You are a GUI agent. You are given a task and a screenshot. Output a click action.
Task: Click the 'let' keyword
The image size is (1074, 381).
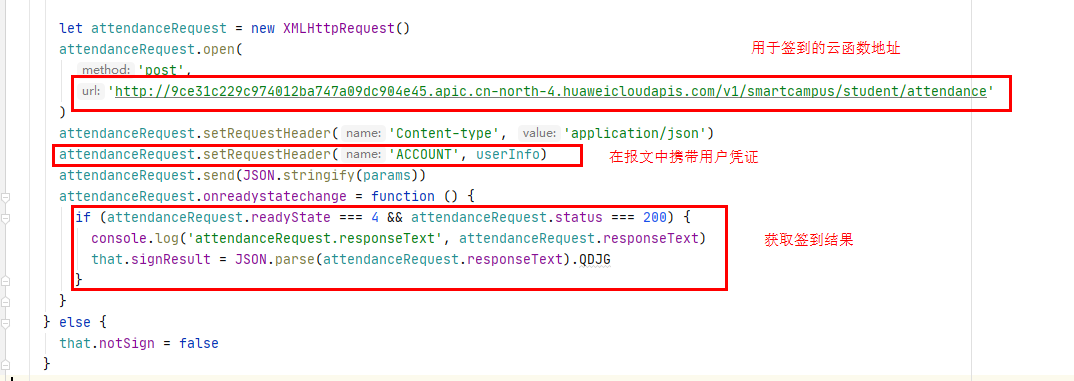(x=71, y=29)
